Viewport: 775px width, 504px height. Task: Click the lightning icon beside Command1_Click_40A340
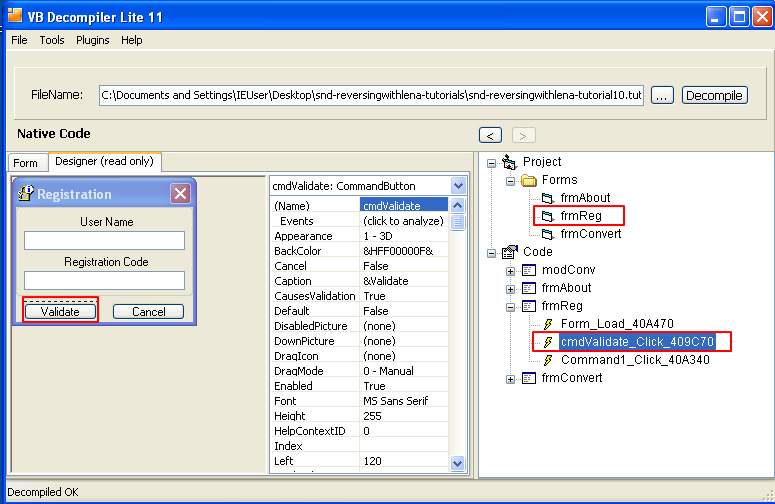(x=548, y=360)
